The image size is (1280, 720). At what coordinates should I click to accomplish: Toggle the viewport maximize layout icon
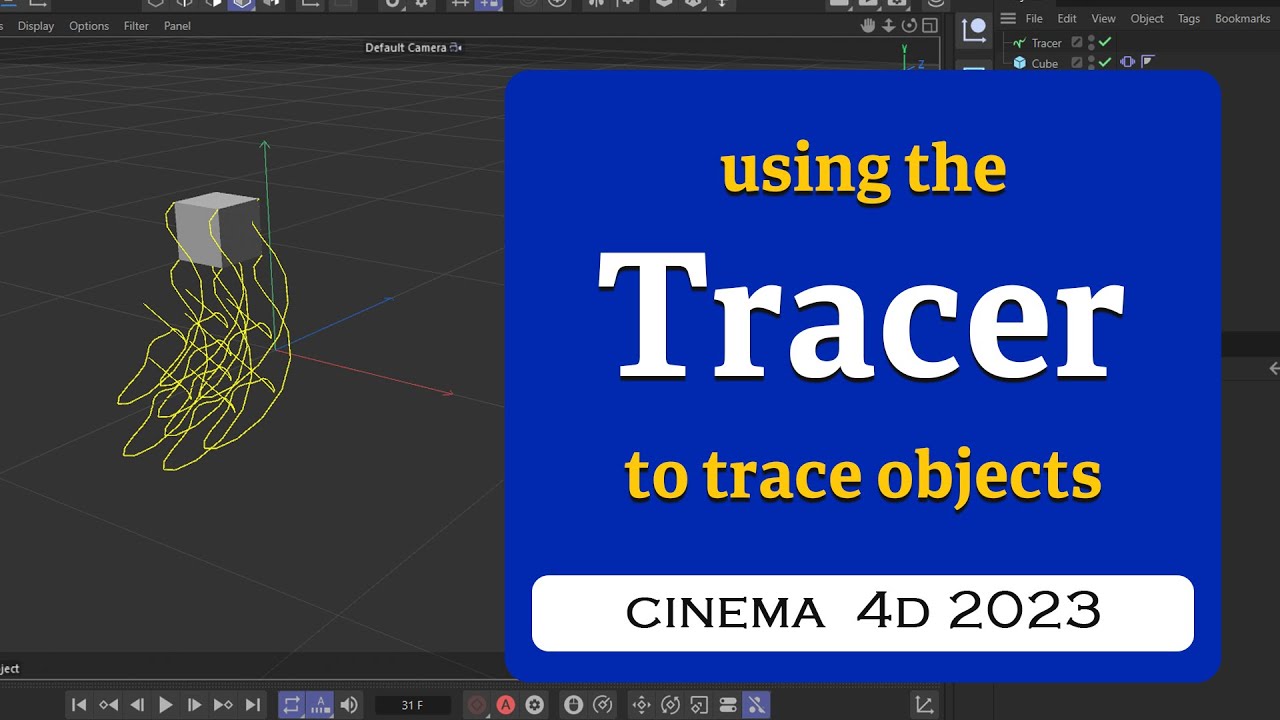point(930,25)
